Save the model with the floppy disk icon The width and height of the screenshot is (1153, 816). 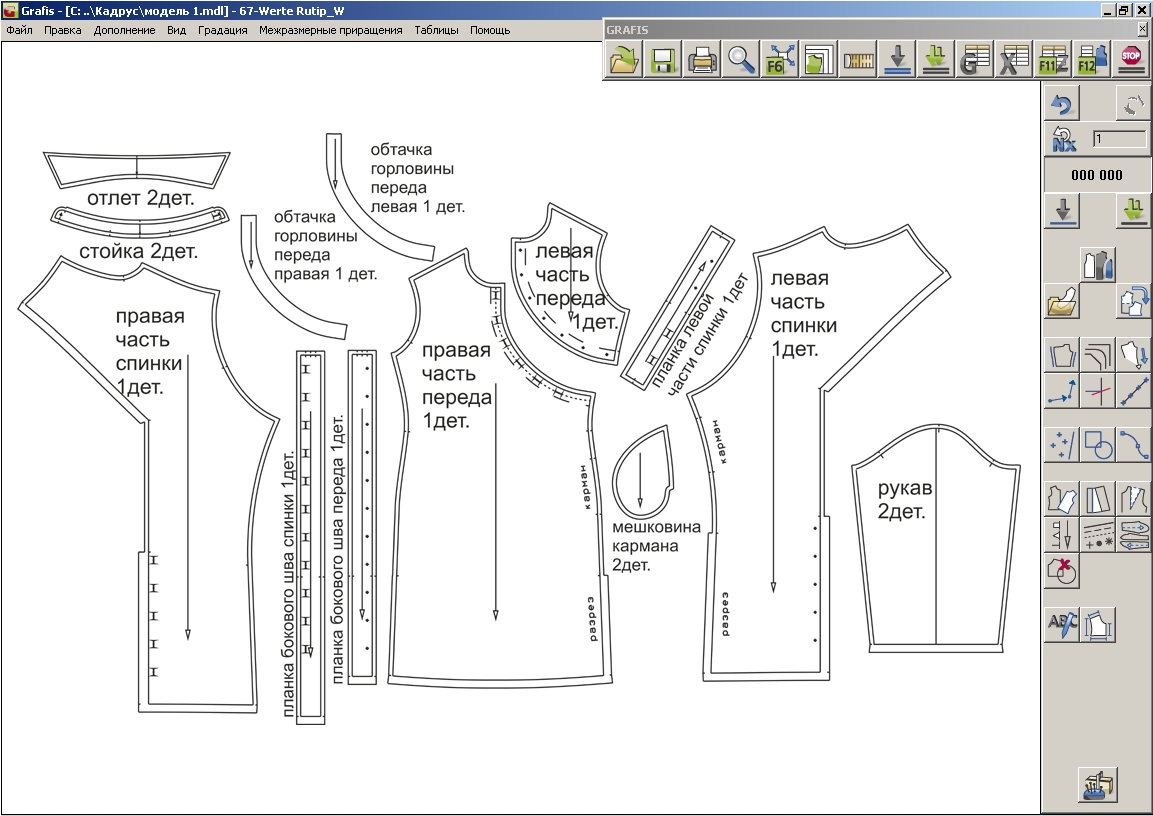tap(663, 60)
